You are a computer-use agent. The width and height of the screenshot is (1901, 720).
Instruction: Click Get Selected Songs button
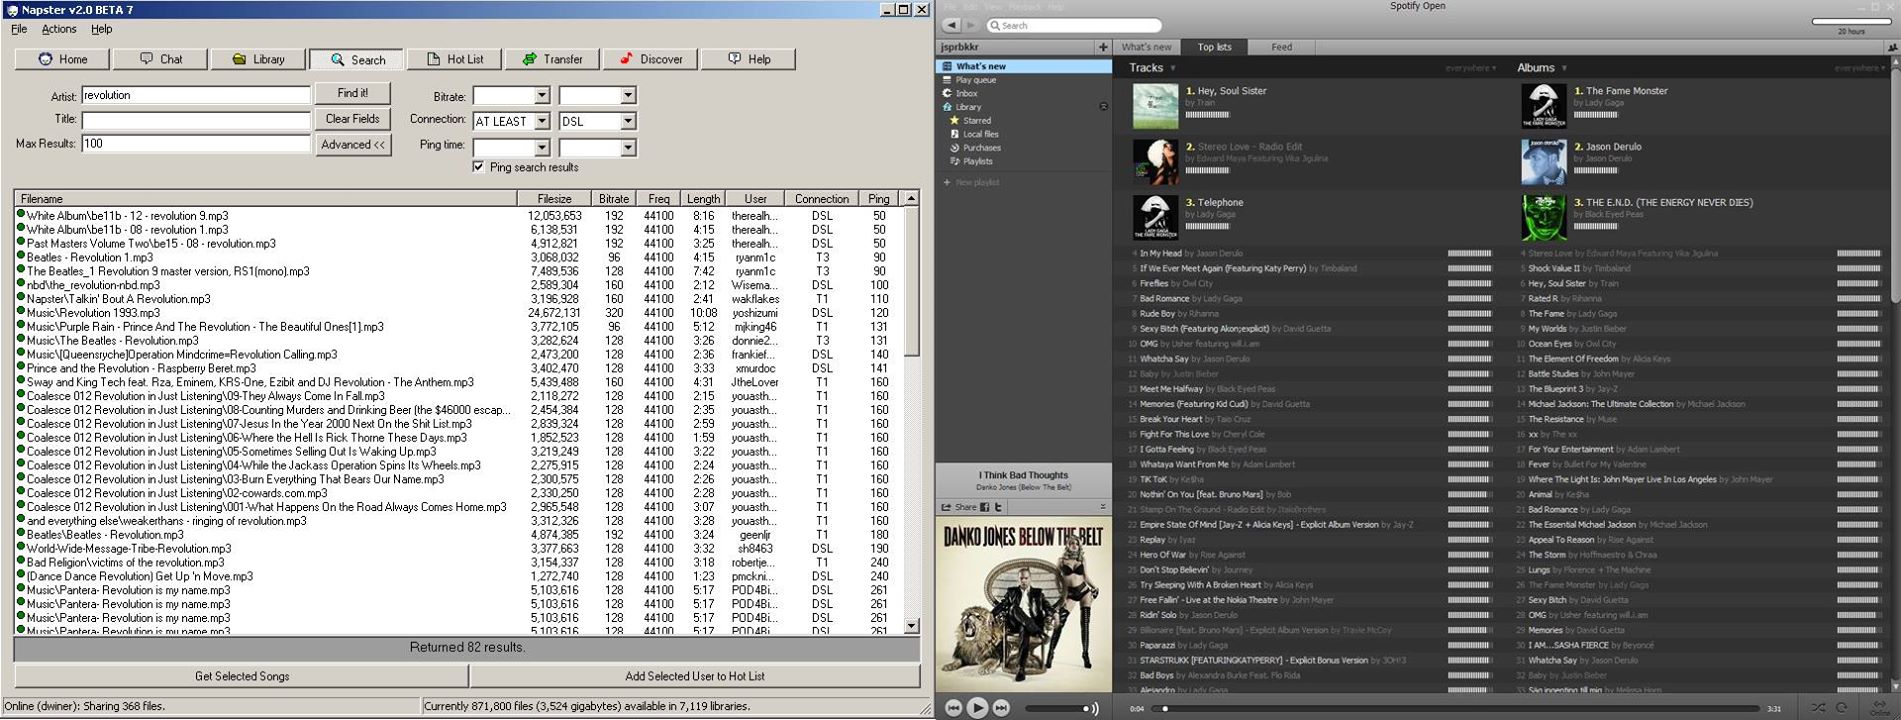(242, 676)
